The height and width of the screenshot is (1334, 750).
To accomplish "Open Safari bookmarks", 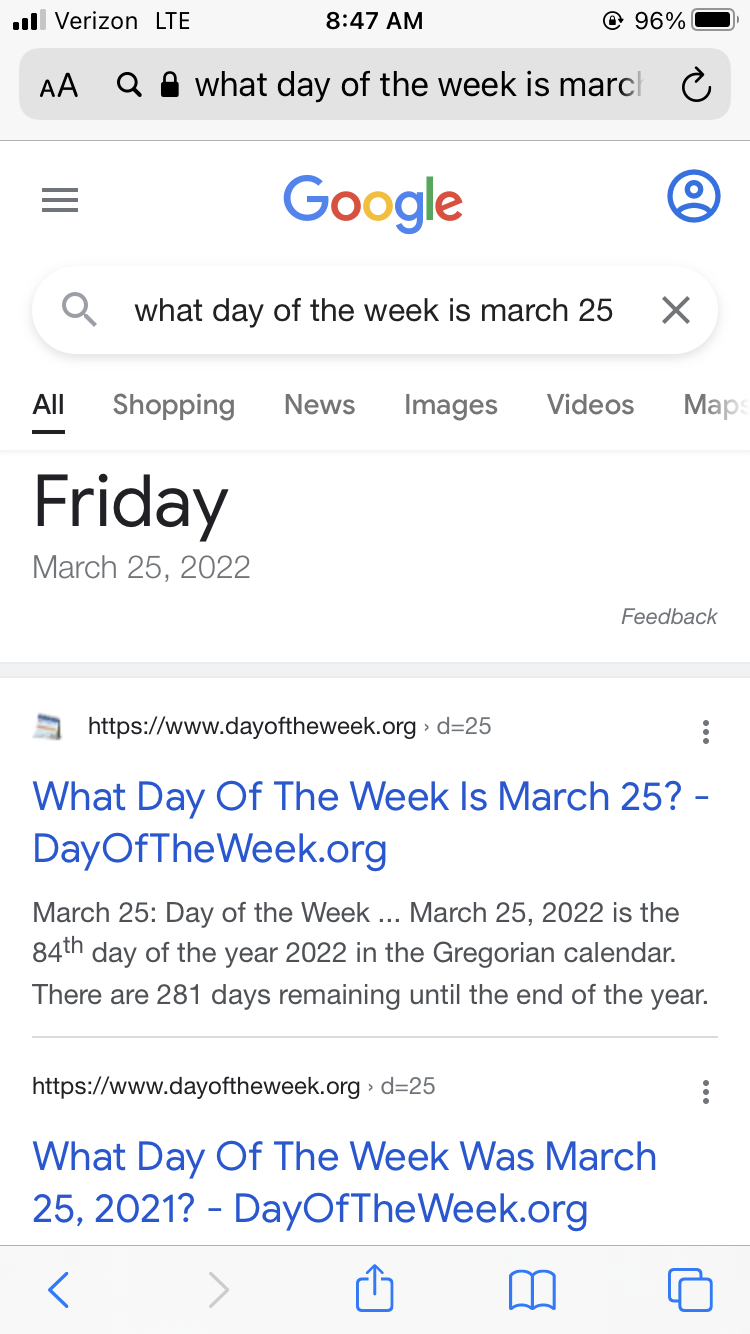I will (x=532, y=1290).
